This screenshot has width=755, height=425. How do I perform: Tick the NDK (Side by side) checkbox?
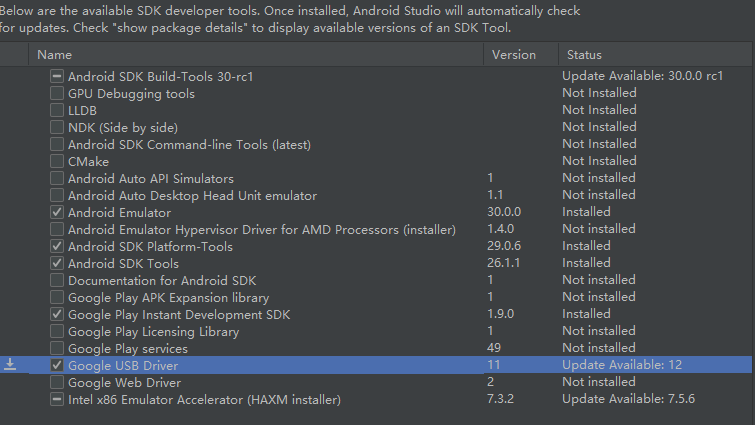click(x=57, y=127)
